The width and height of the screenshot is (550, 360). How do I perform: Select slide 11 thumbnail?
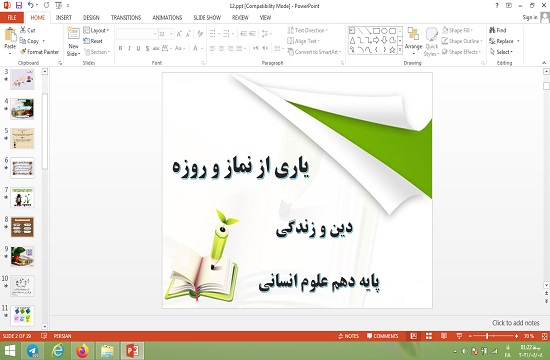[x=22, y=315]
